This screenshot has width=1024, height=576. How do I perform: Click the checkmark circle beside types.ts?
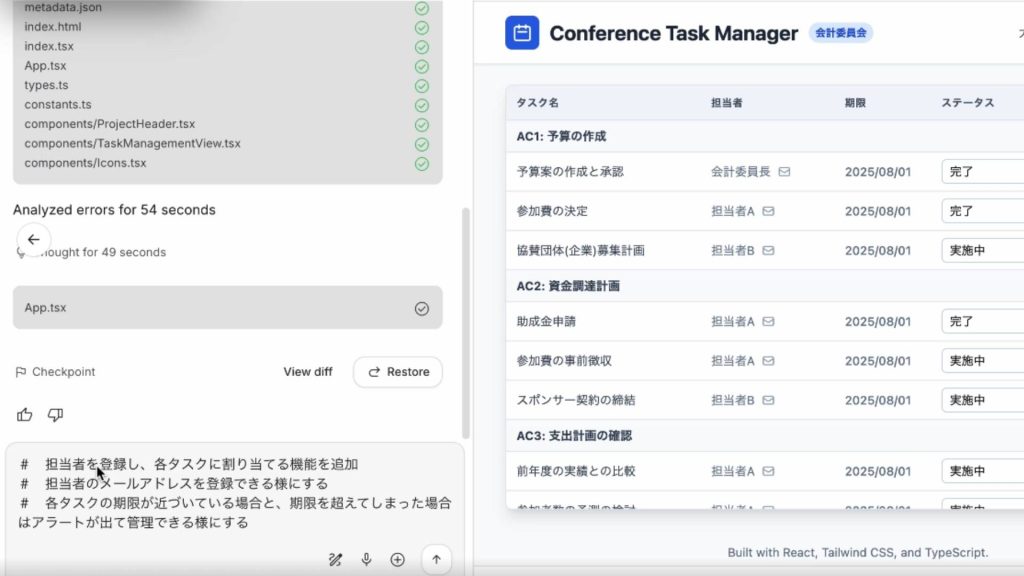tap(421, 85)
